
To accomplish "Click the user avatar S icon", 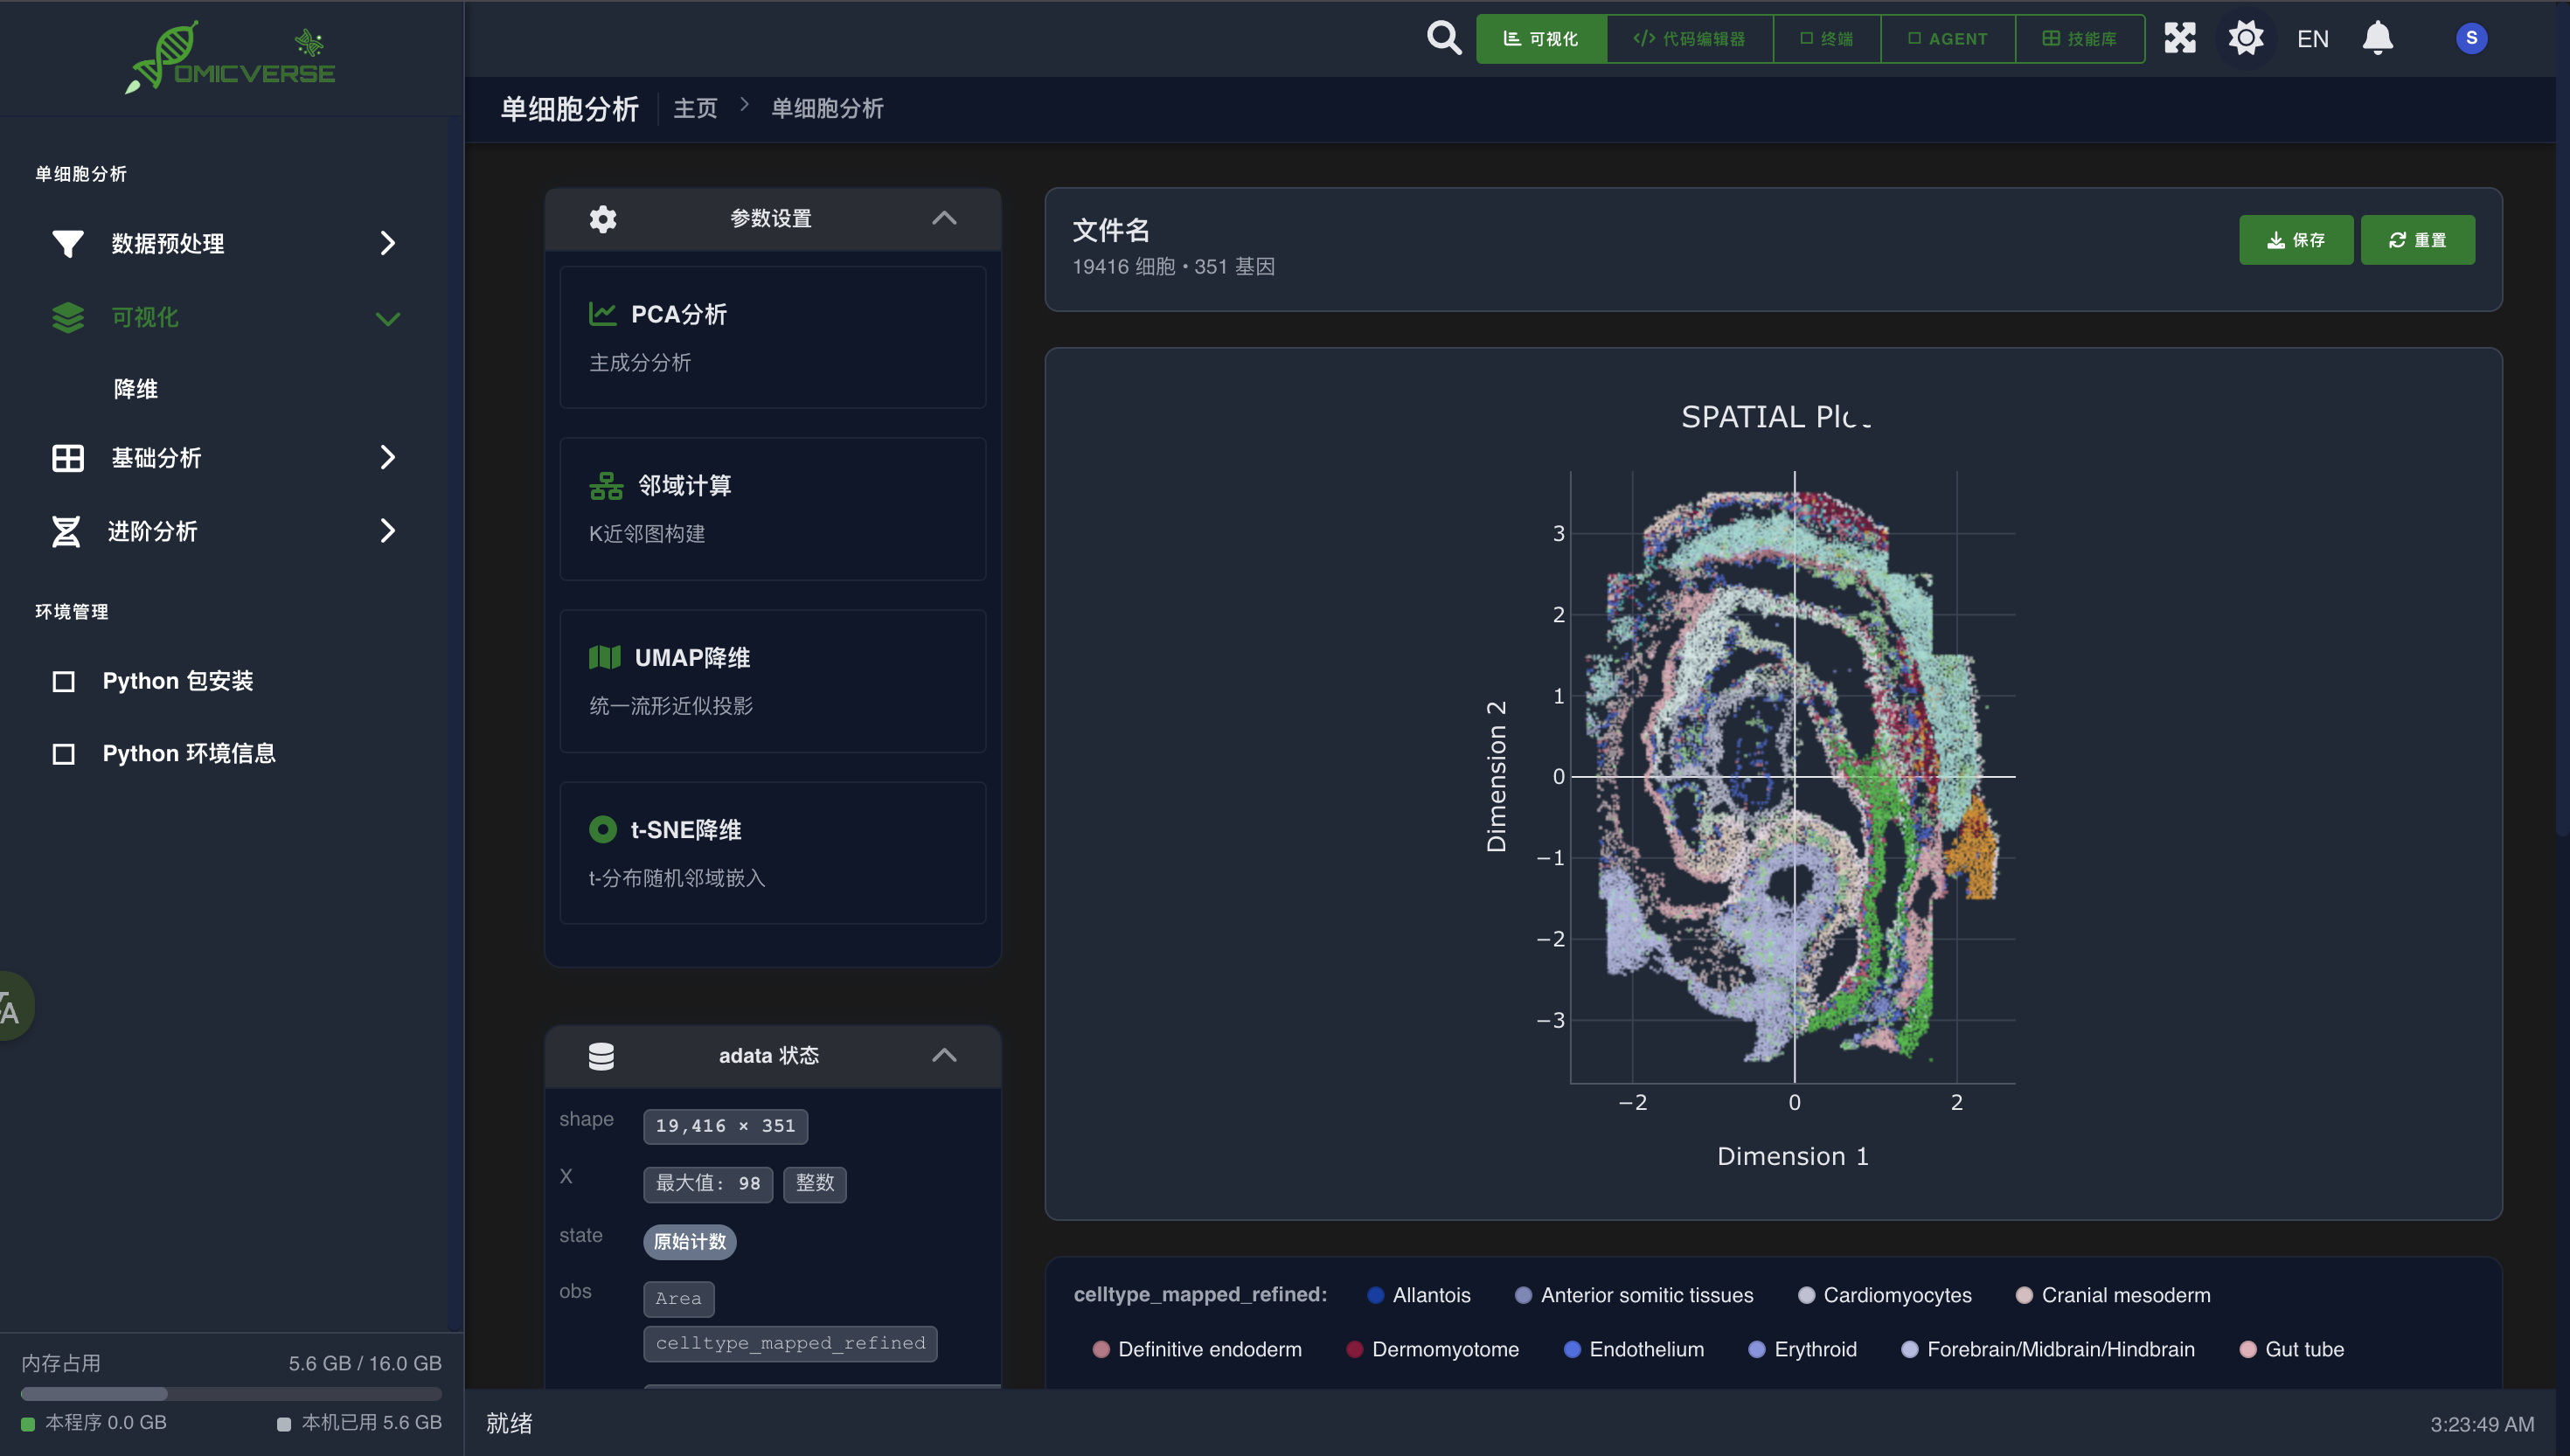I will (2471, 39).
